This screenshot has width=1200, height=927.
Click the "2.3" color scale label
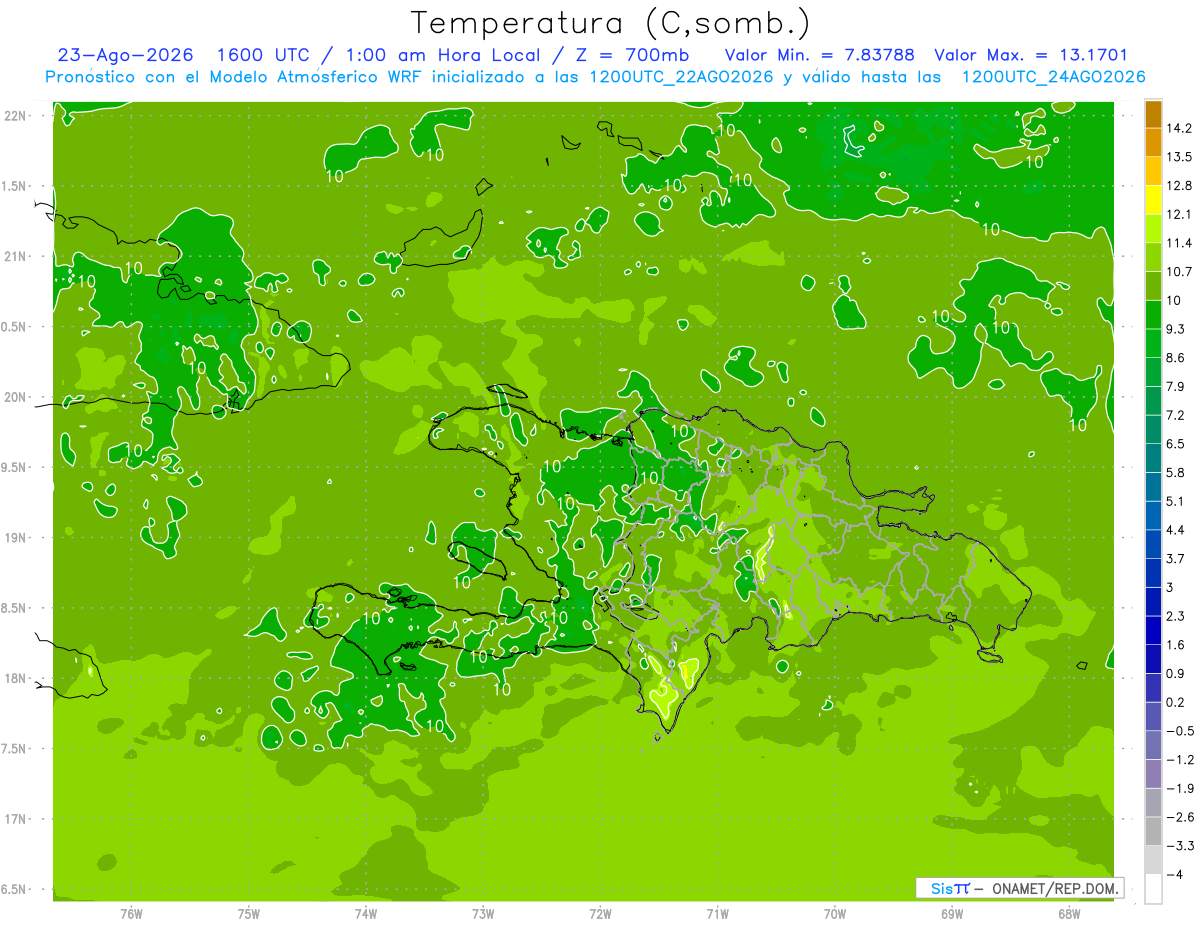click(x=1177, y=616)
